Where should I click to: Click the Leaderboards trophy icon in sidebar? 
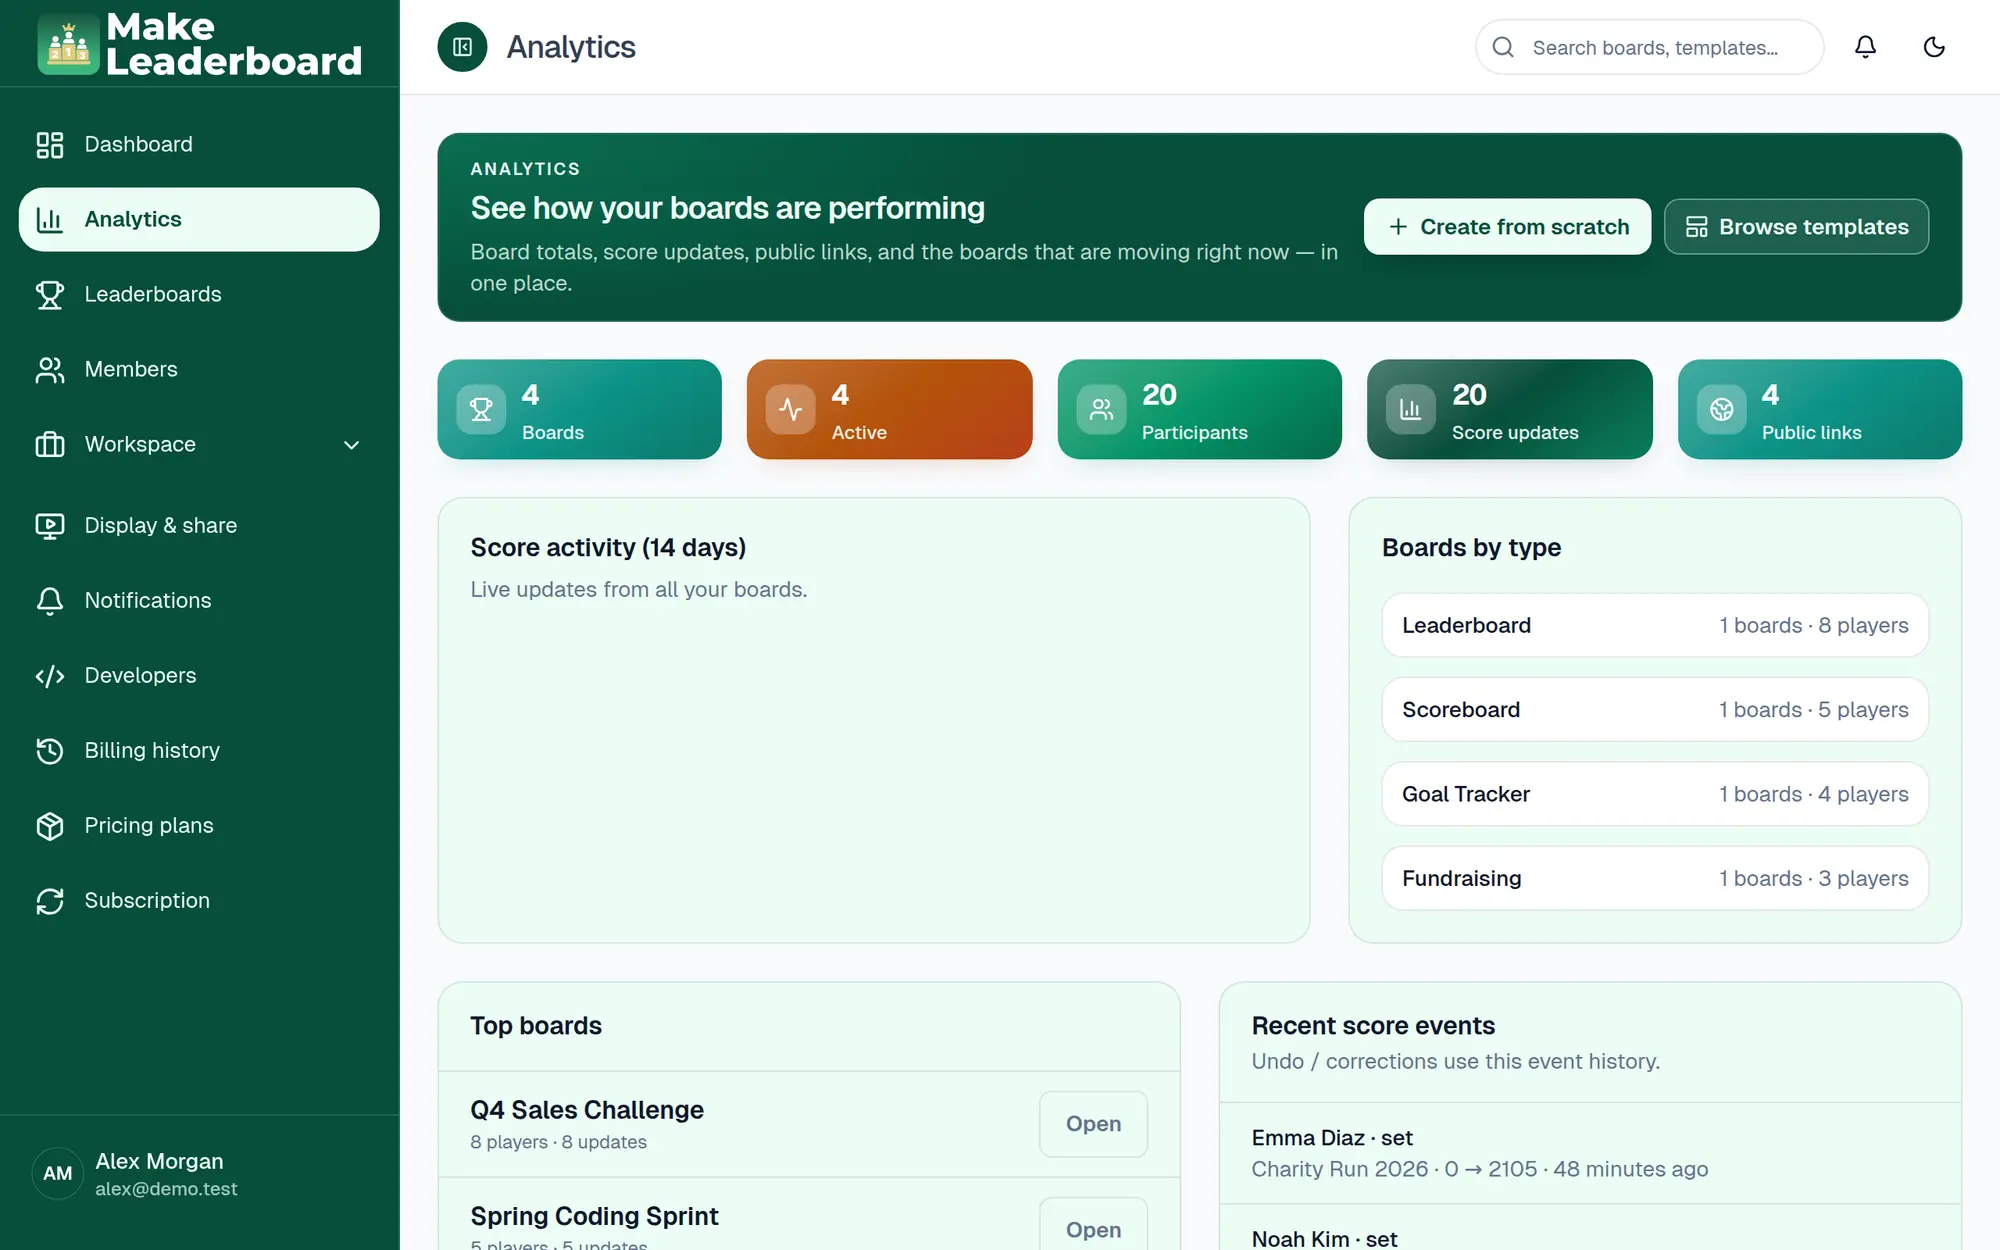(x=50, y=295)
